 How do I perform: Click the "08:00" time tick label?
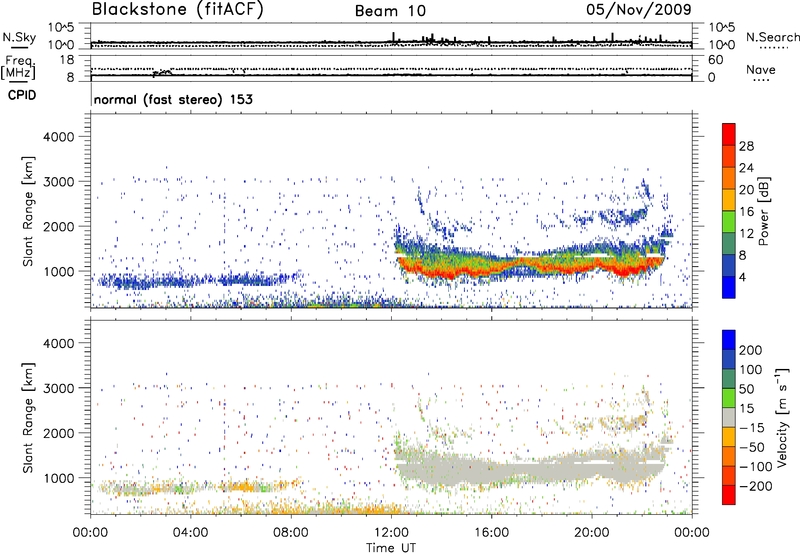291,533
